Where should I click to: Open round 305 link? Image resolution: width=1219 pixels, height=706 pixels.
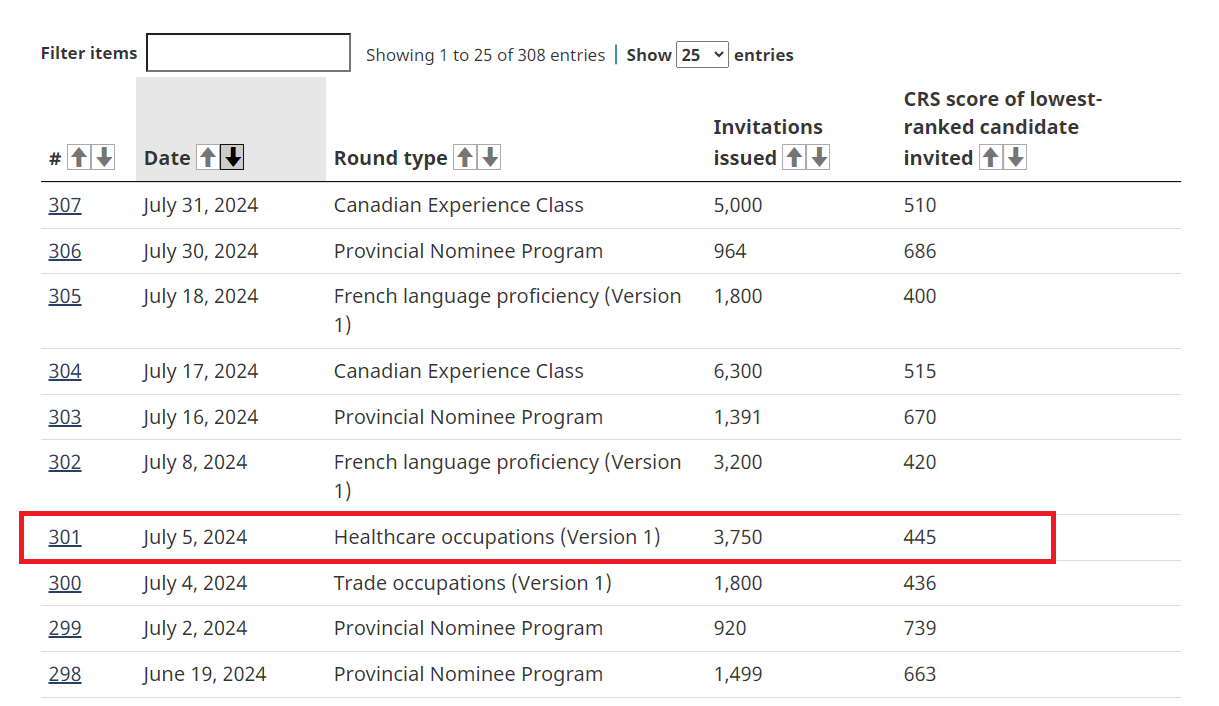click(65, 296)
